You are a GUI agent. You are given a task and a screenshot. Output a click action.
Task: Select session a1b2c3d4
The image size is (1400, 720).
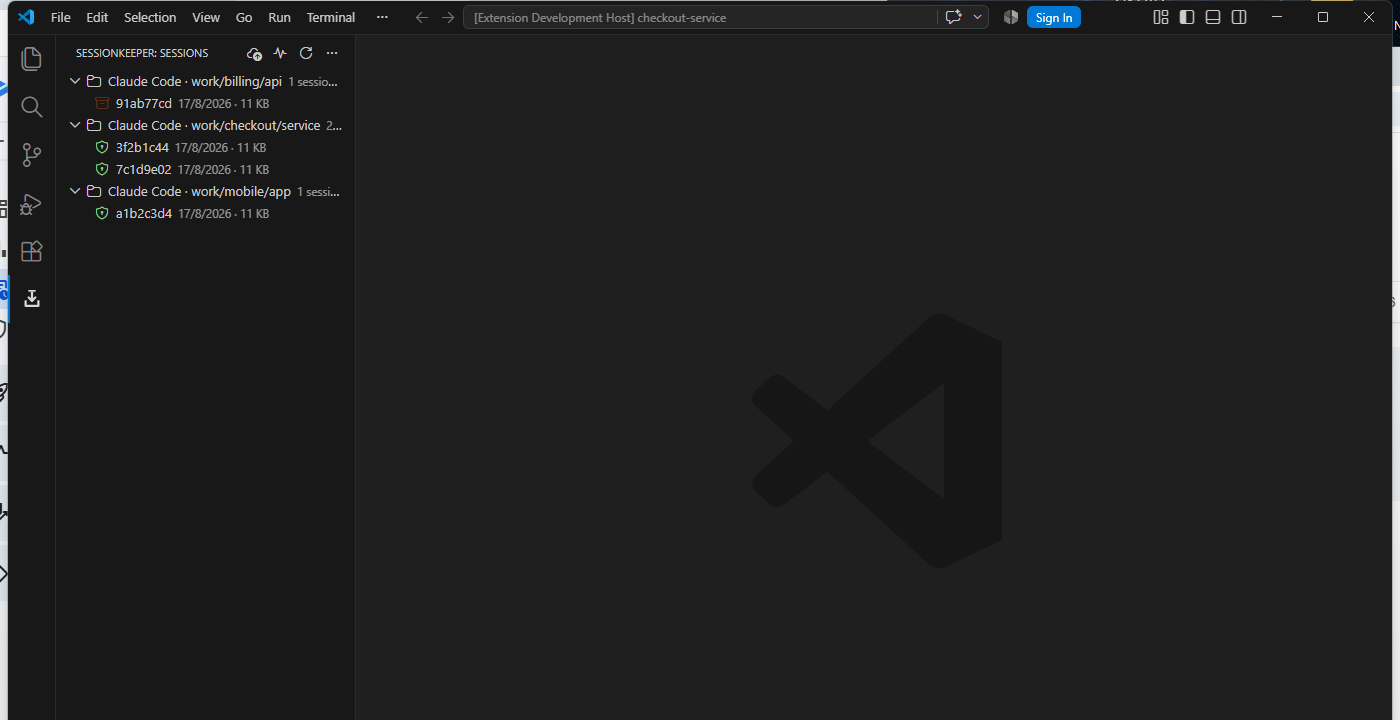205,213
